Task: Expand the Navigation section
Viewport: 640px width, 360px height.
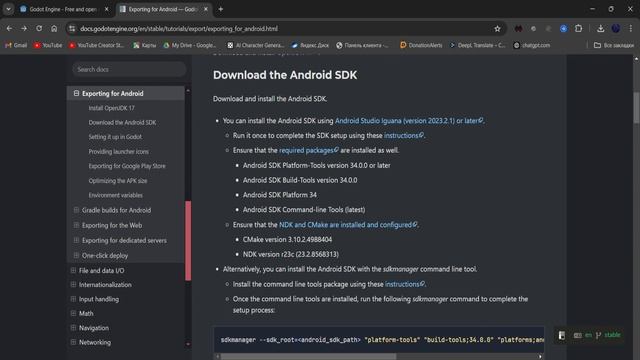Action: click(73, 328)
